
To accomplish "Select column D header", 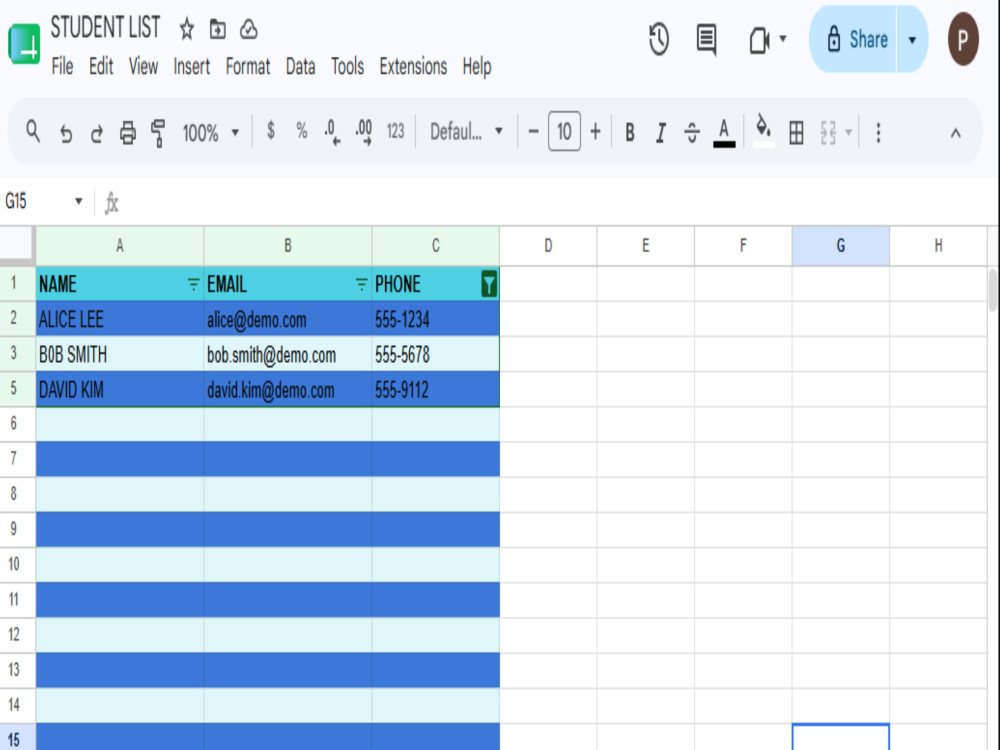I will tap(548, 246).
